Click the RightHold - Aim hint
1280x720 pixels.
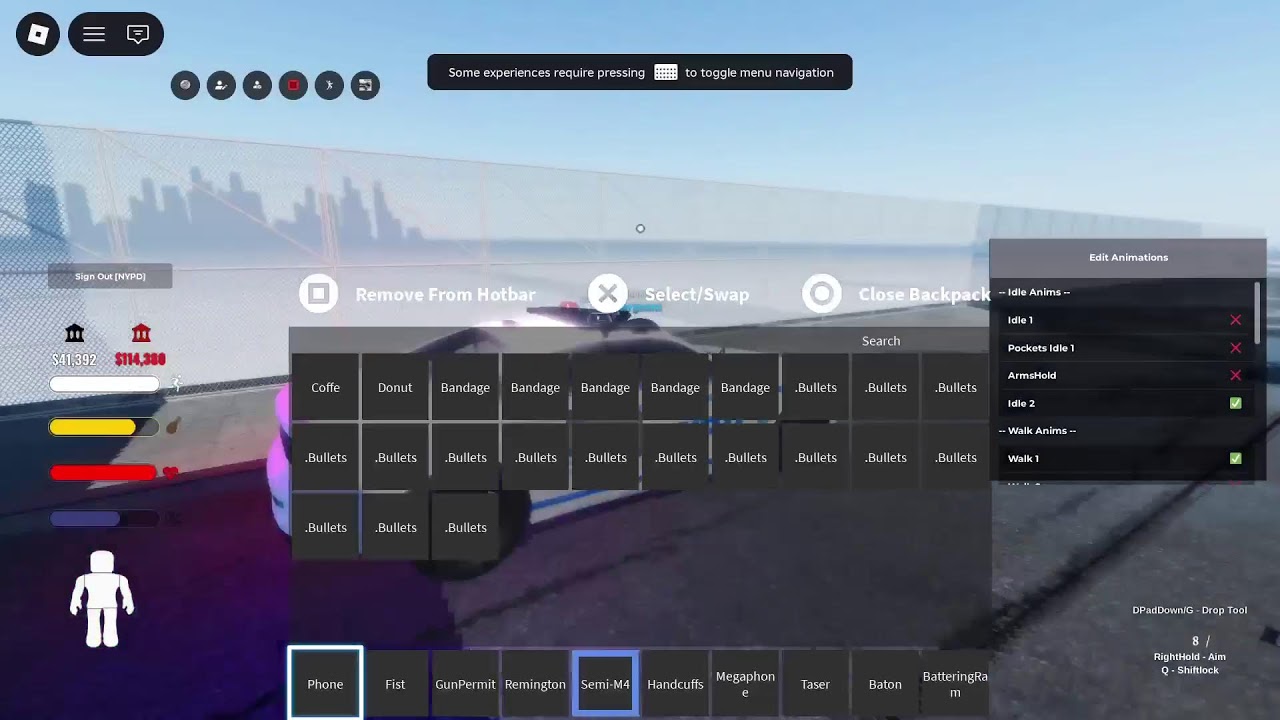coord(1190,657)
